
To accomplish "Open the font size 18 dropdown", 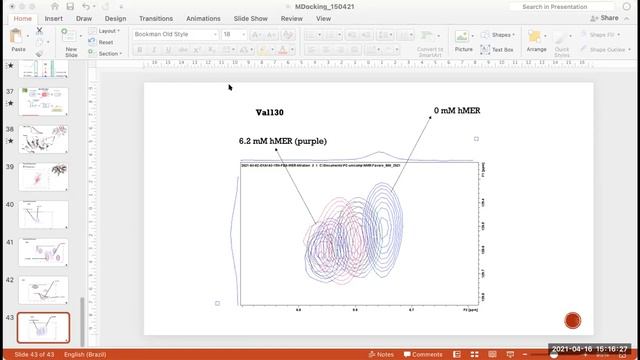I will click(244, 35).
